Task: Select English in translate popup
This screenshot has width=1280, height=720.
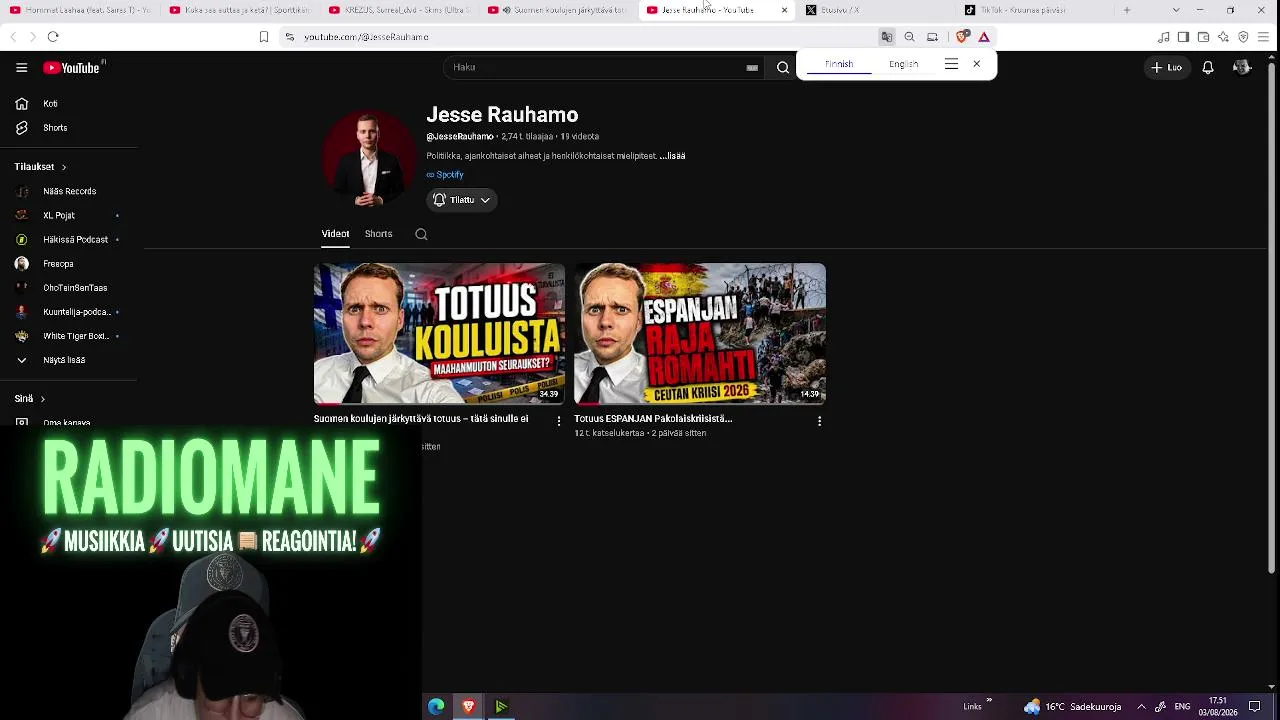Action: click(903, 64)
